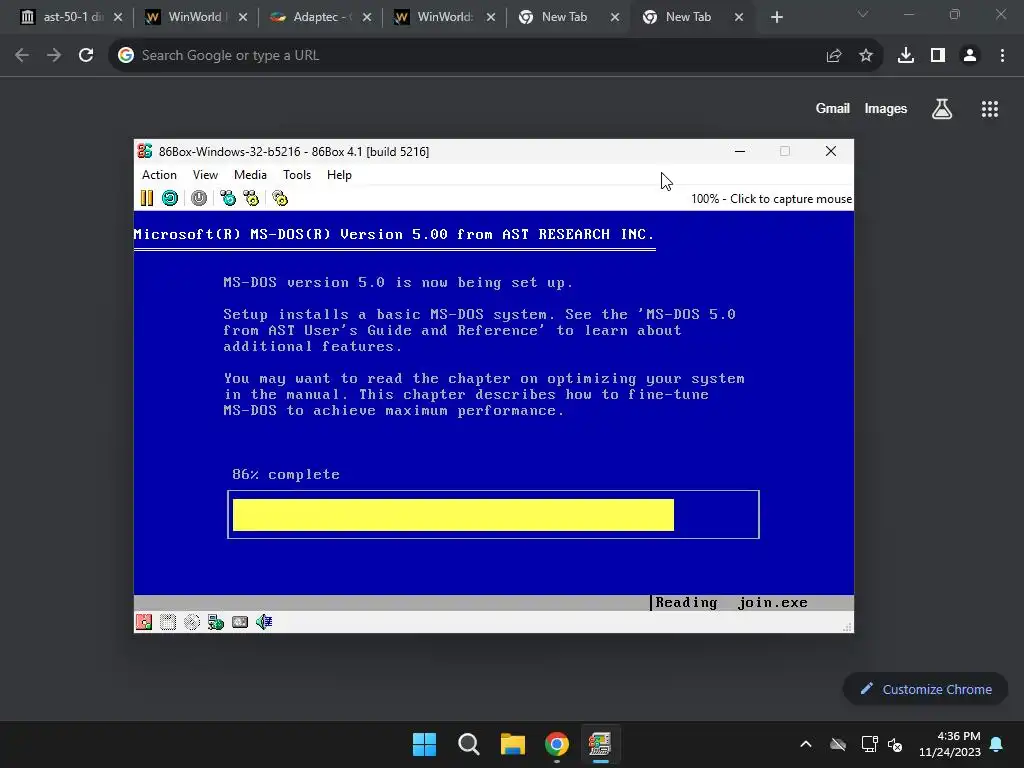The width and height of the screenshot is (1024, 768).
Task: Close the ast-50-1 tab
Action: click(118, 18)
